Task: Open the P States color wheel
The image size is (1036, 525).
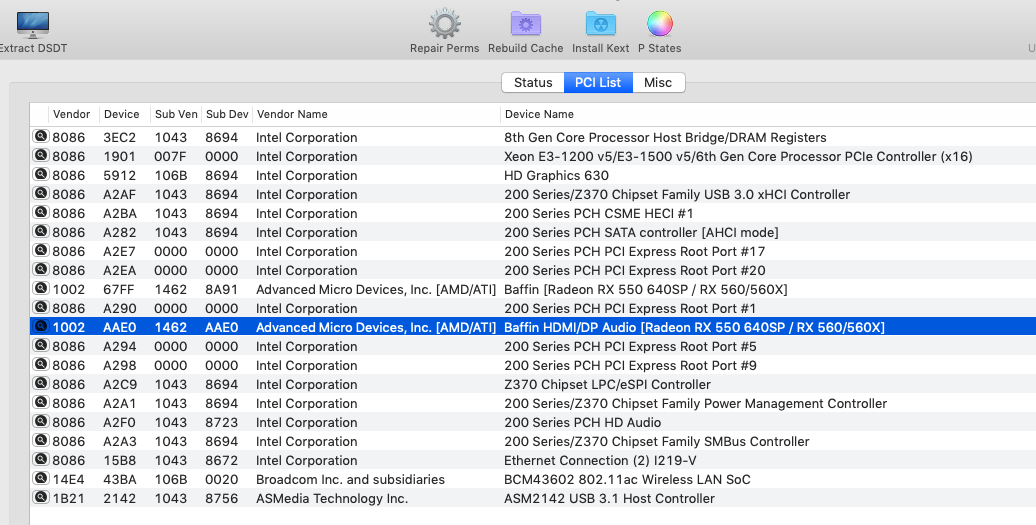Action: click(x=659, y=24)
